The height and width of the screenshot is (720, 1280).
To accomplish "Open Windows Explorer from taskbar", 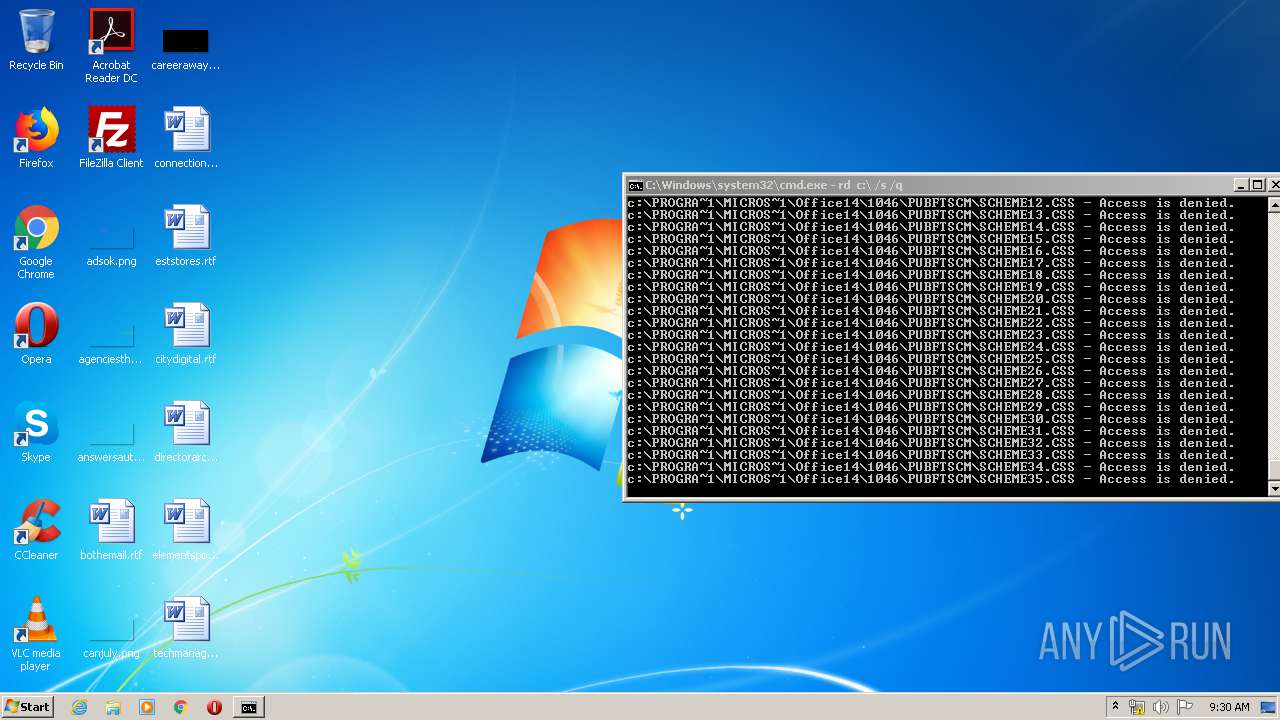I will pos(113,707).
